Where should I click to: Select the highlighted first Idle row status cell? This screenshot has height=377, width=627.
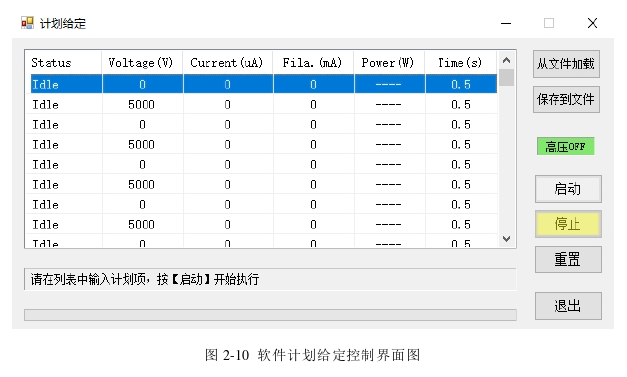[66, 84]
